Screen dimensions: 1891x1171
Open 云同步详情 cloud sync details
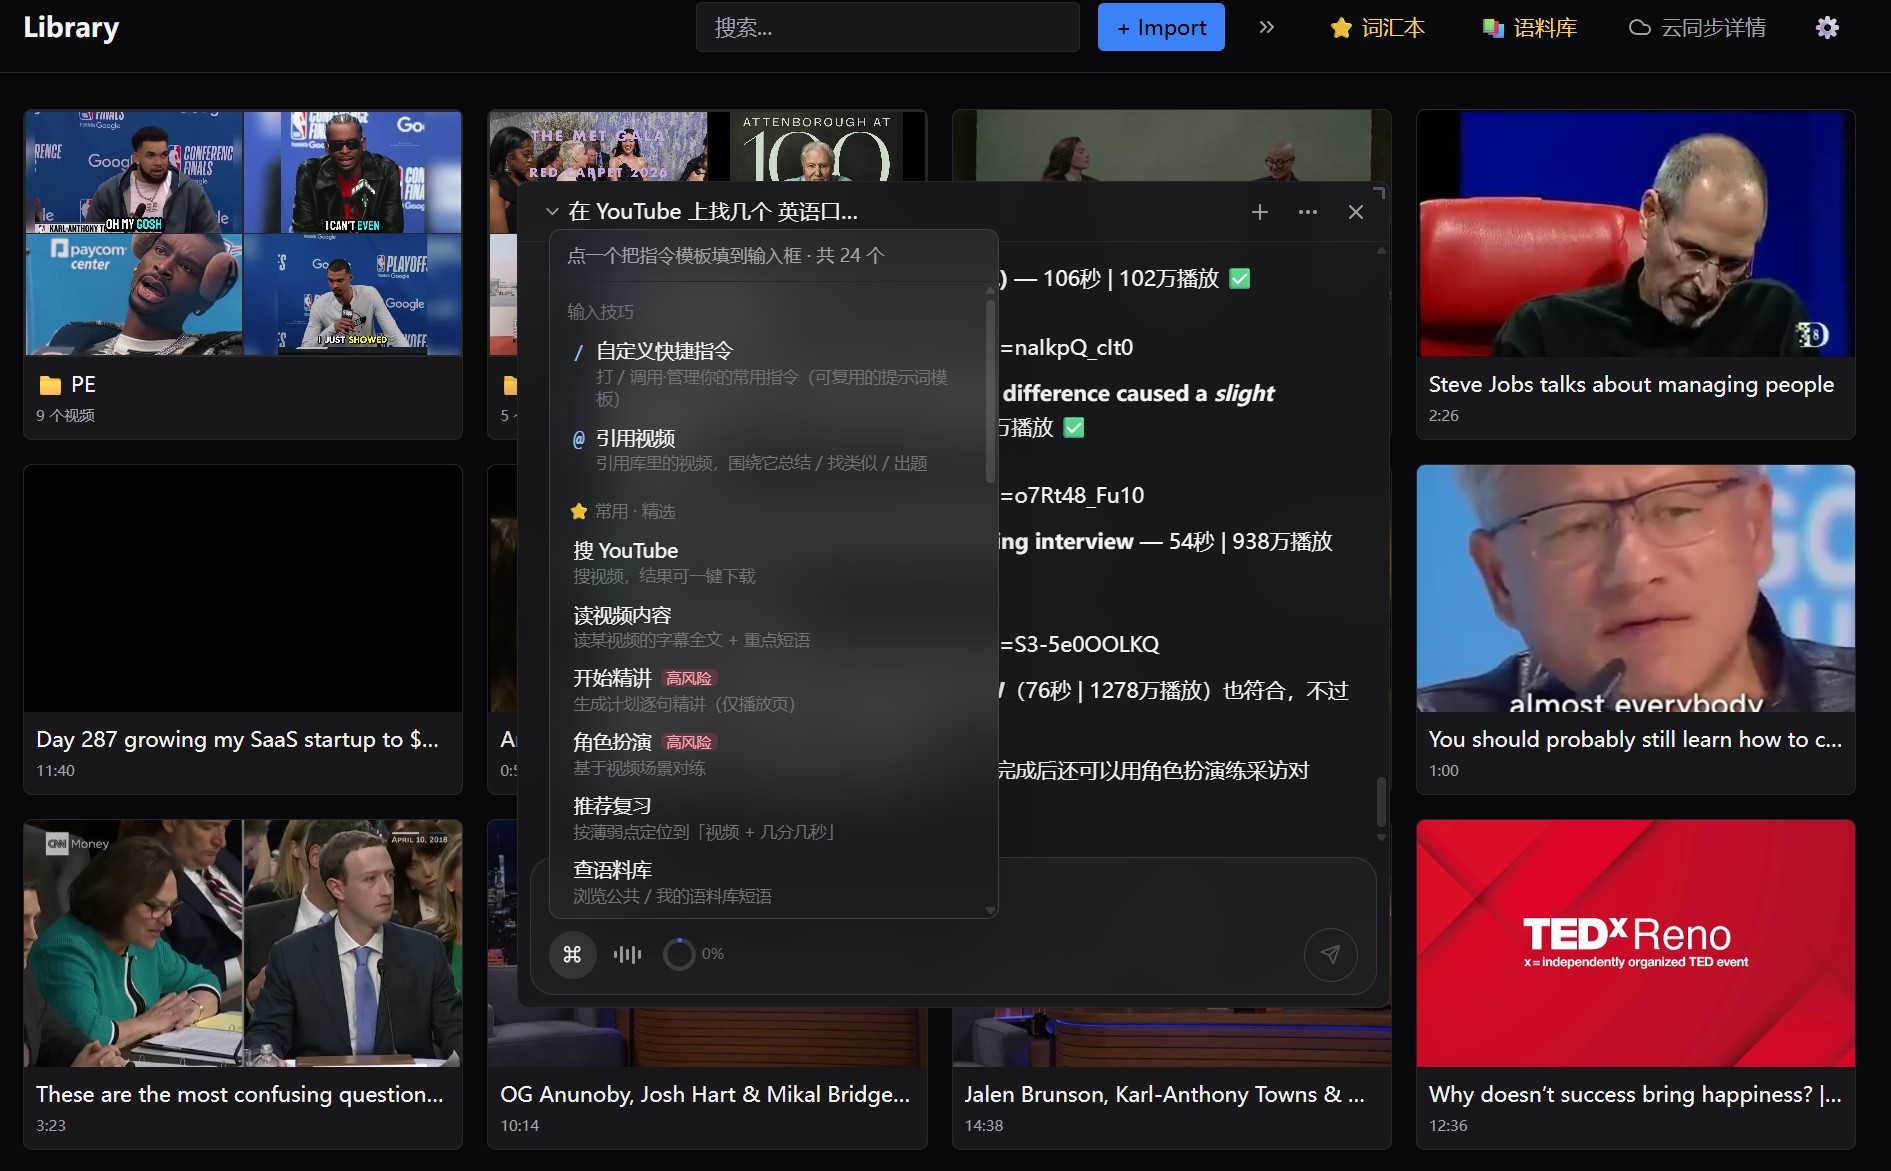[1697, 27]
